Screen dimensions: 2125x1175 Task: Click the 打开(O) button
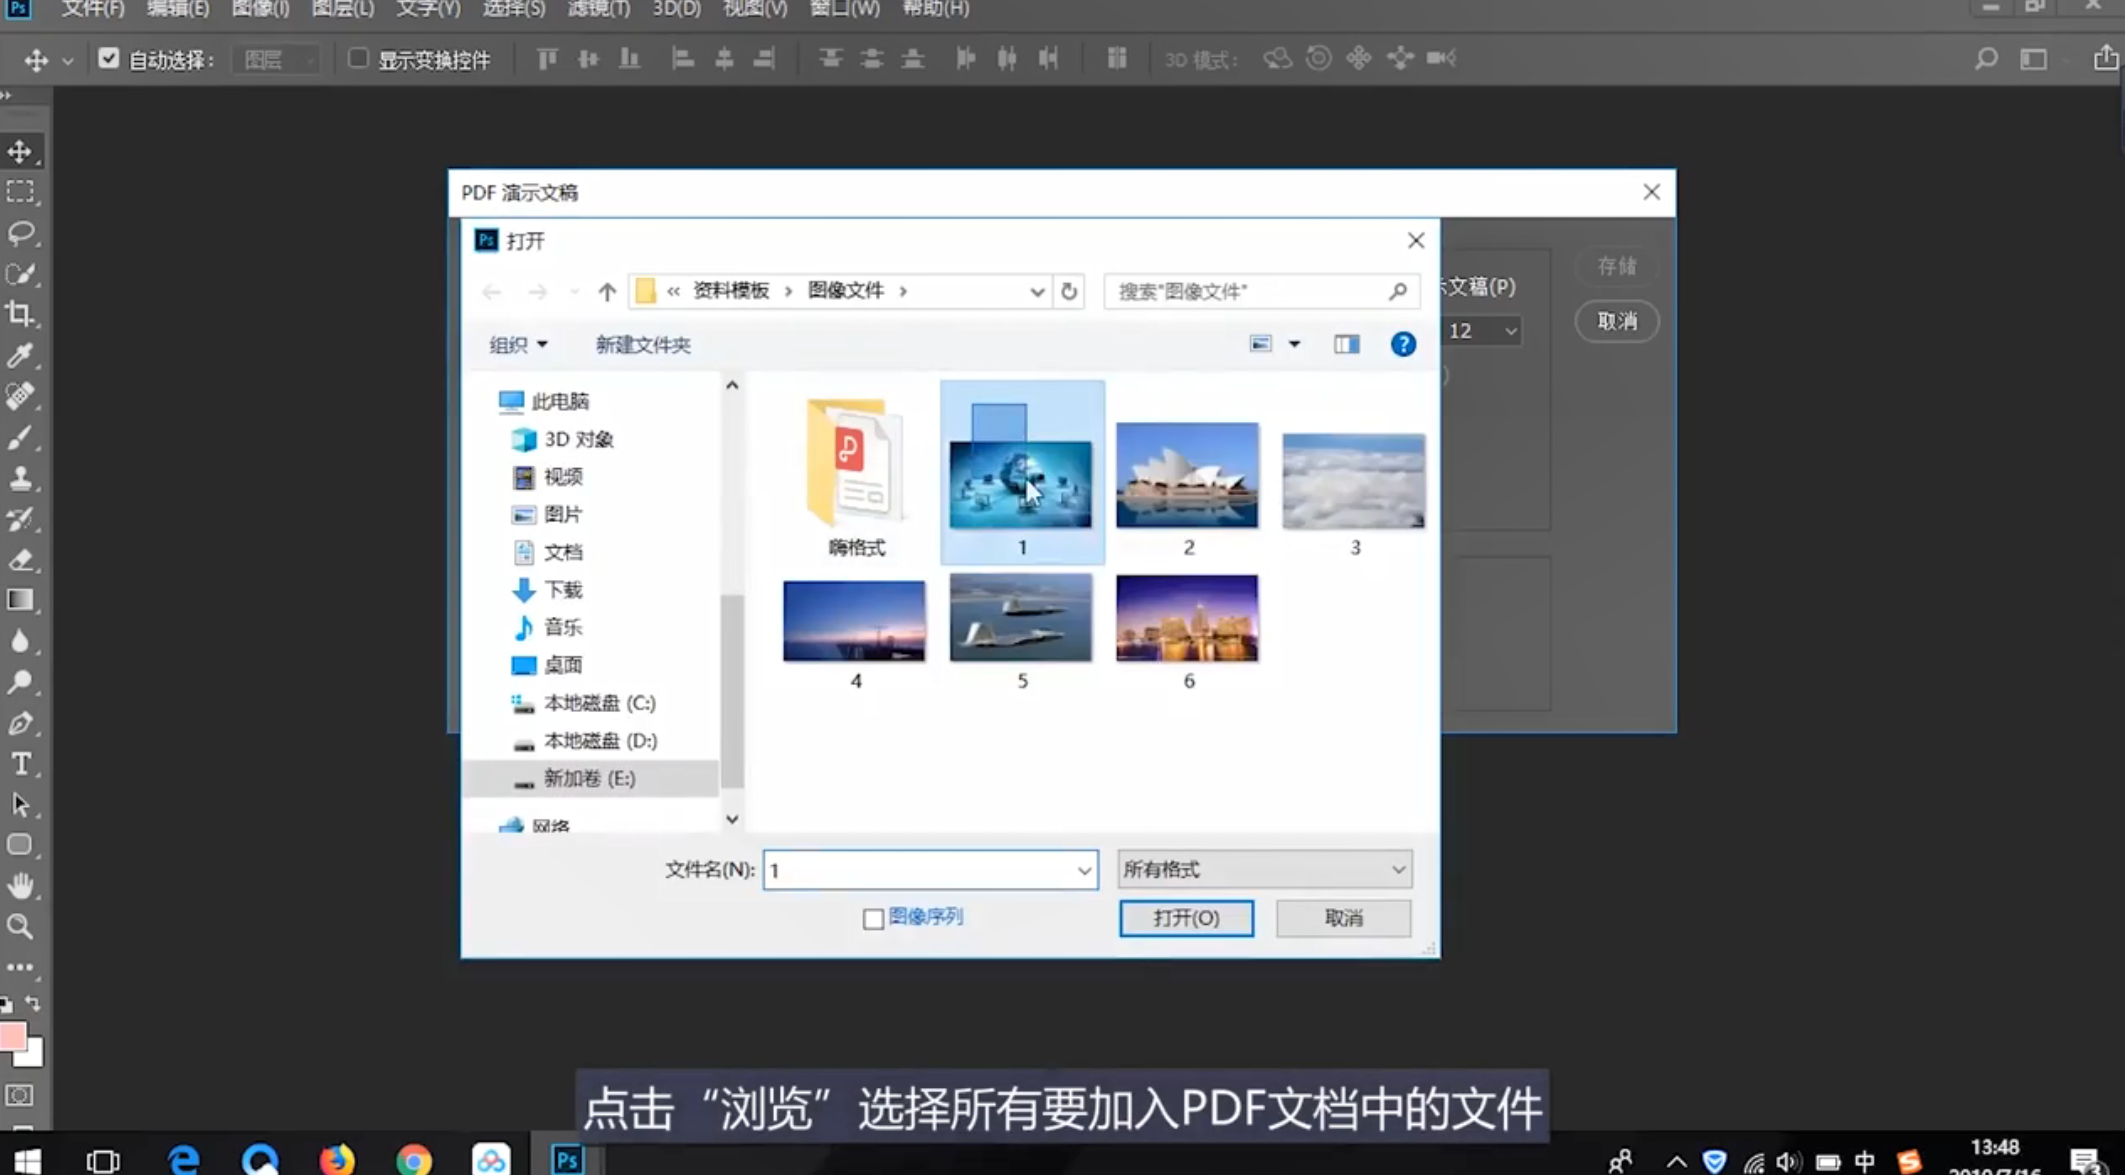(x=1186, y=918)
